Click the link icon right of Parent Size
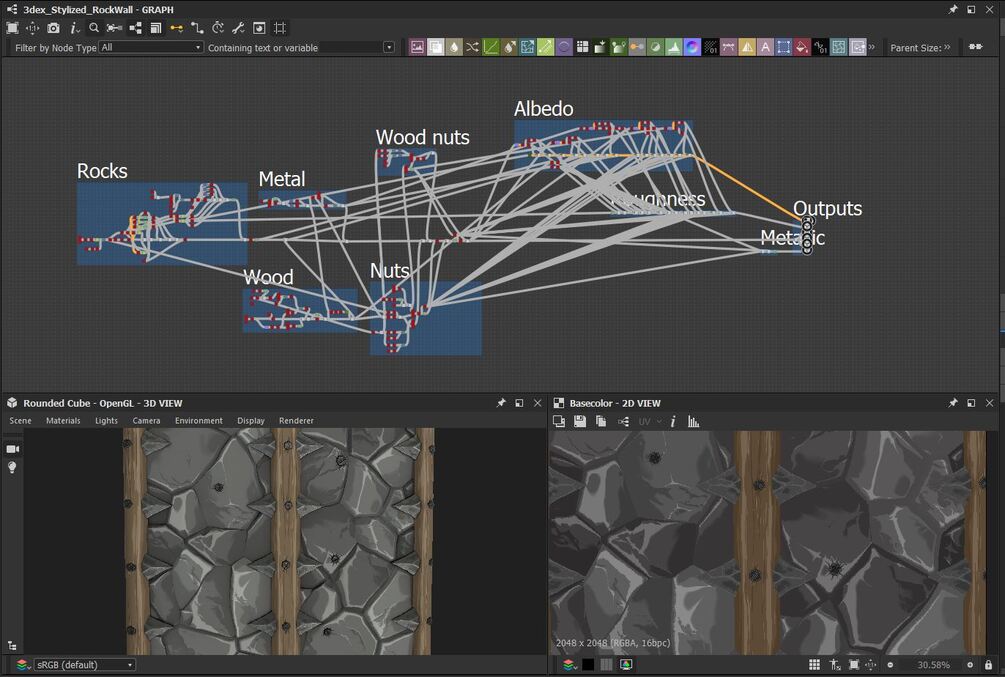This screenshot has height=677, width=1005. click(976, 47)
